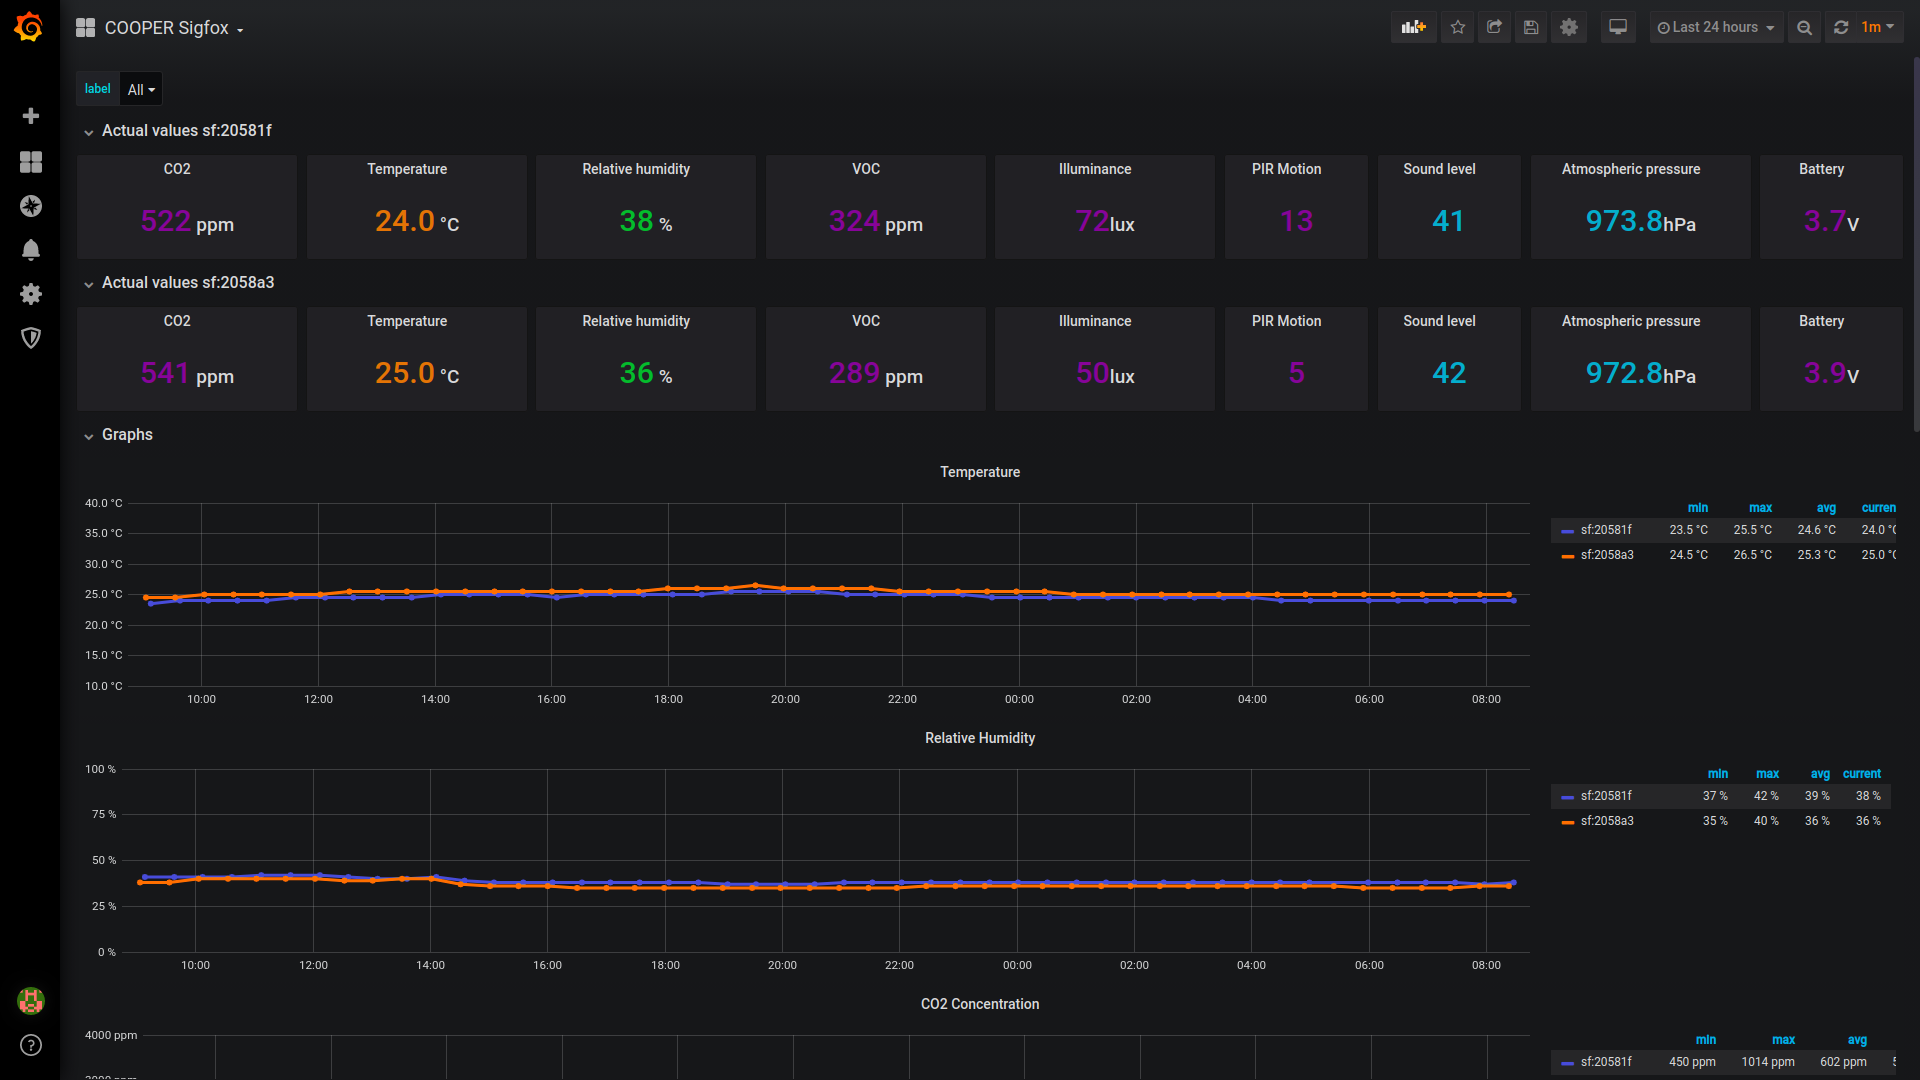Open the COOPER Sigfox dashboard picker
The height and width of the screenshot is (1080, 1920).
[x=167, y=28]
